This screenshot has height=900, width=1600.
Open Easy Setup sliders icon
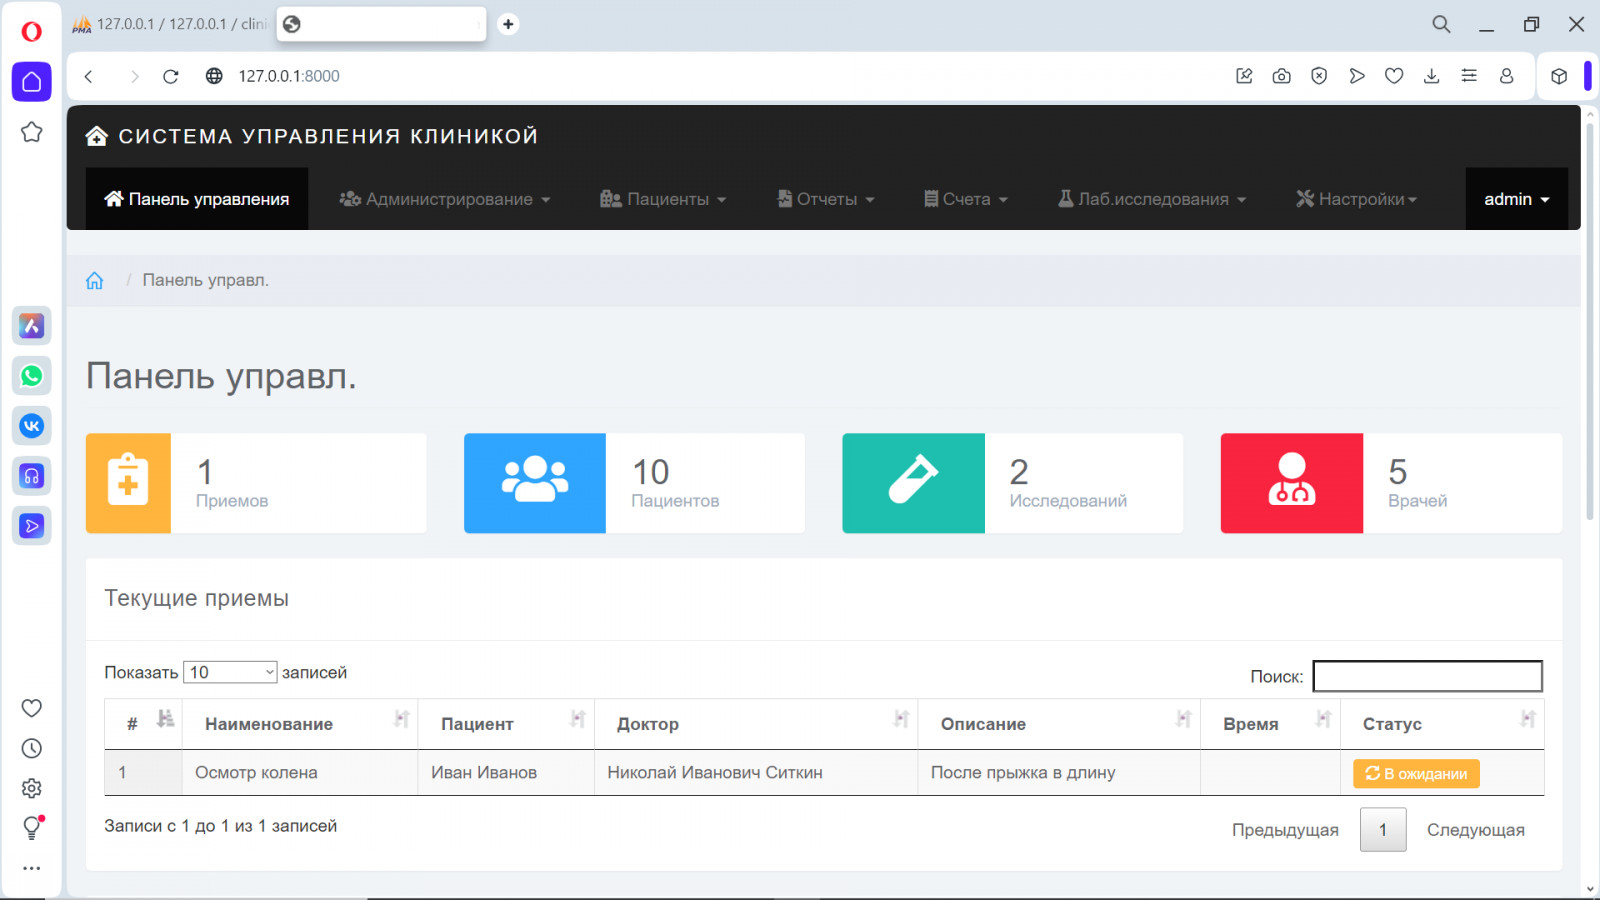pyautogui.click(x=1469, y=76)
